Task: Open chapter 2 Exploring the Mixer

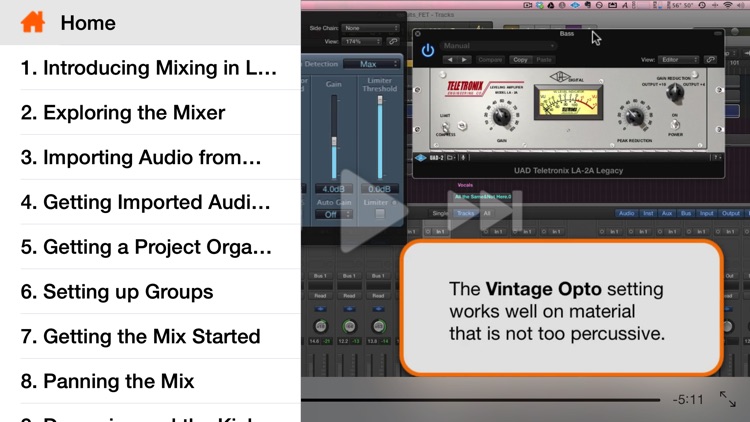Action: click(150, 112)
